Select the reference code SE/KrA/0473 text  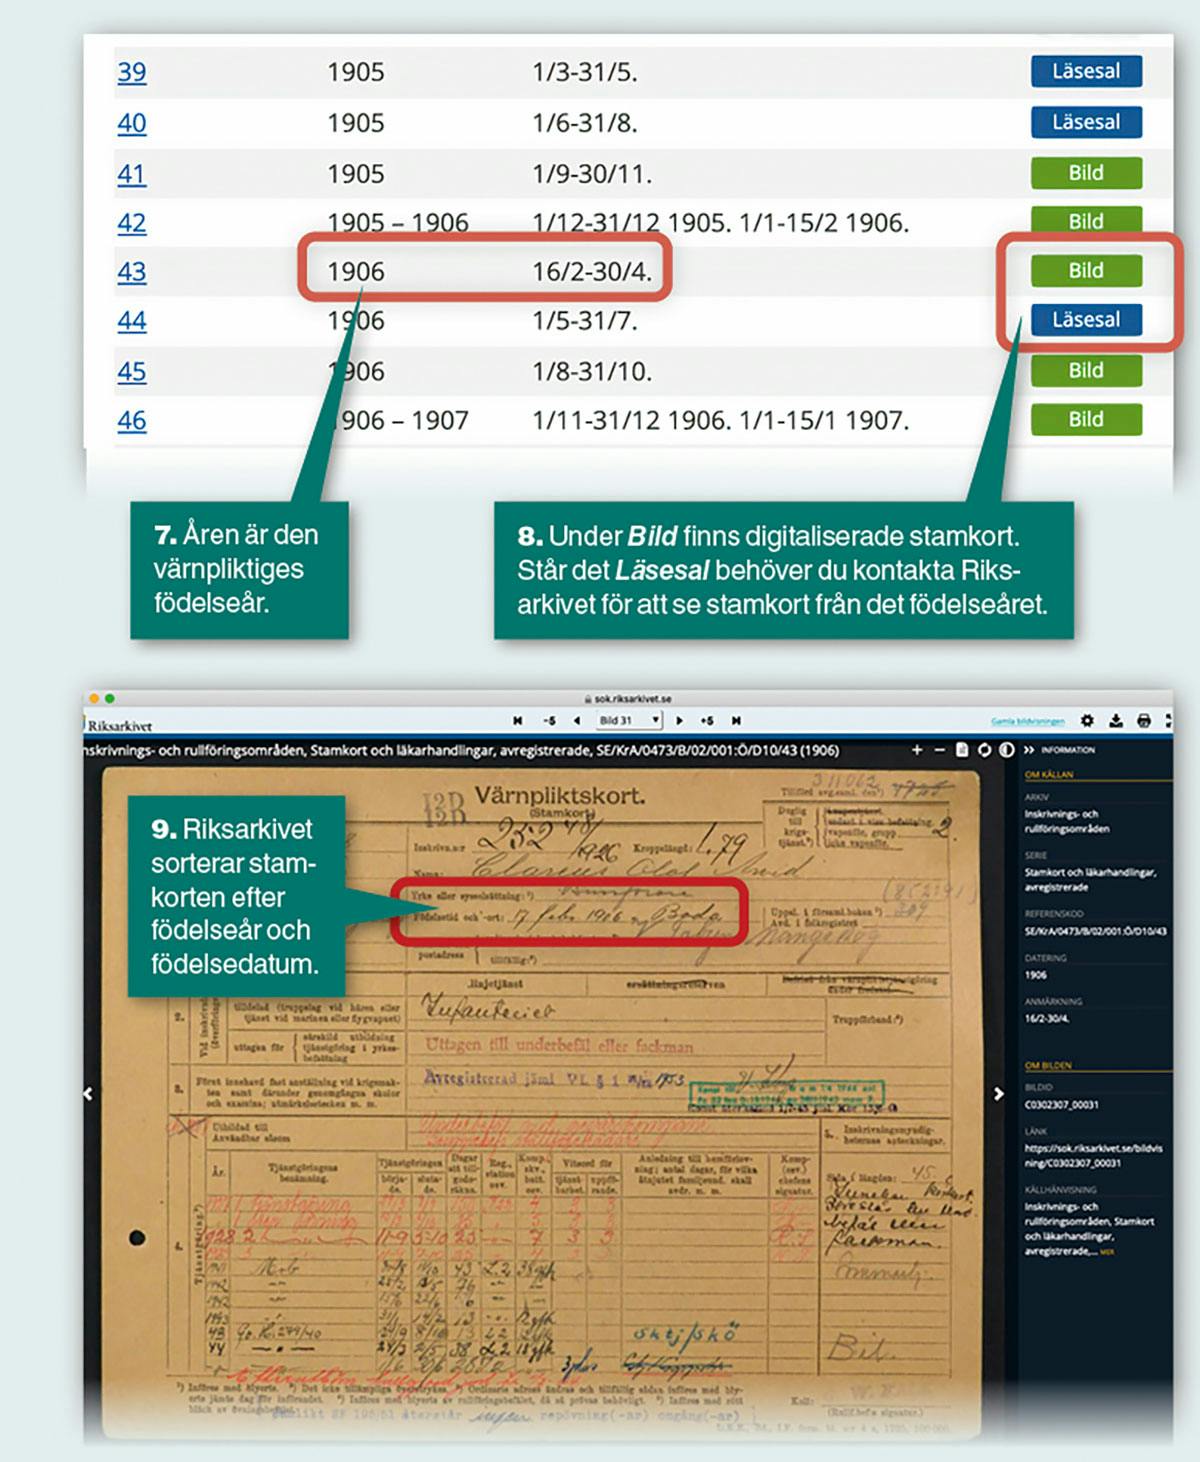click(x=1095, y=931)
